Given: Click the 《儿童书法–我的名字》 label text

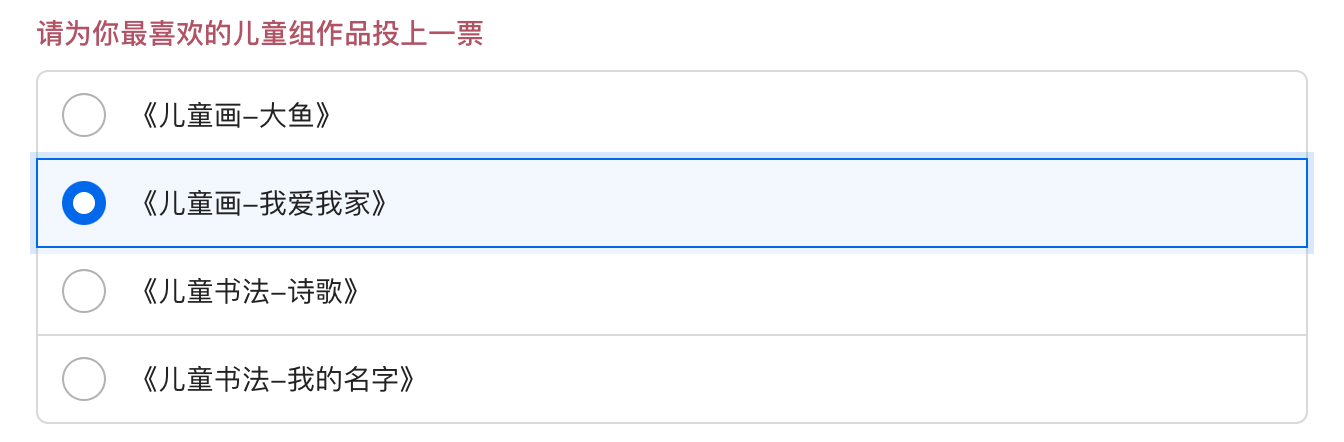Looking at the screenshot, I should coord(278,380).
